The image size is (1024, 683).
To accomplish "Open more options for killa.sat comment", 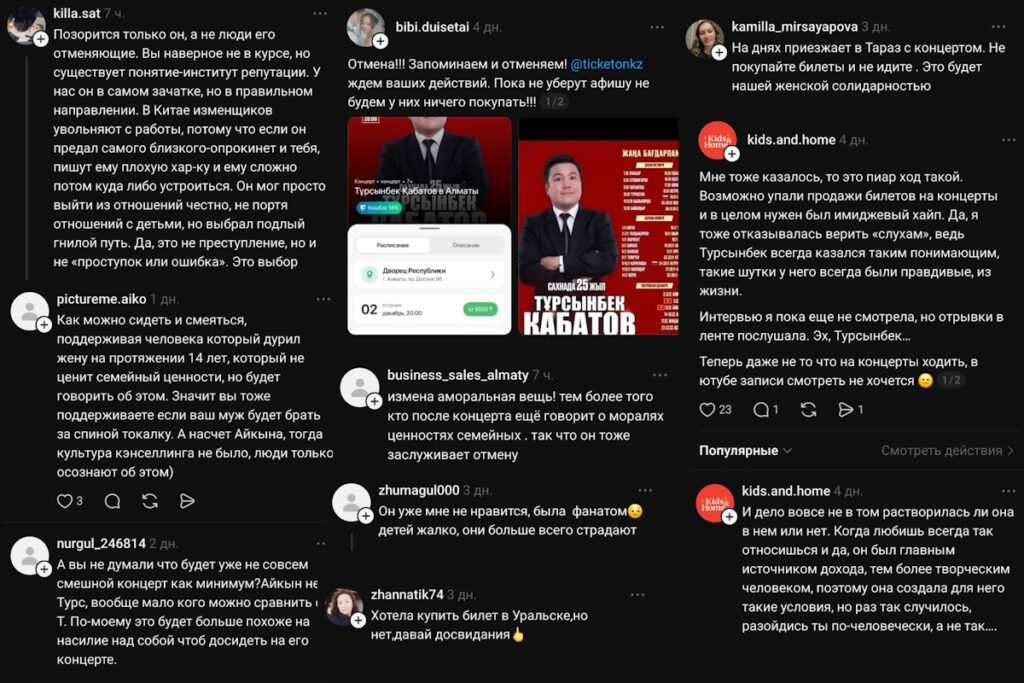I will [x=320, y=13].
